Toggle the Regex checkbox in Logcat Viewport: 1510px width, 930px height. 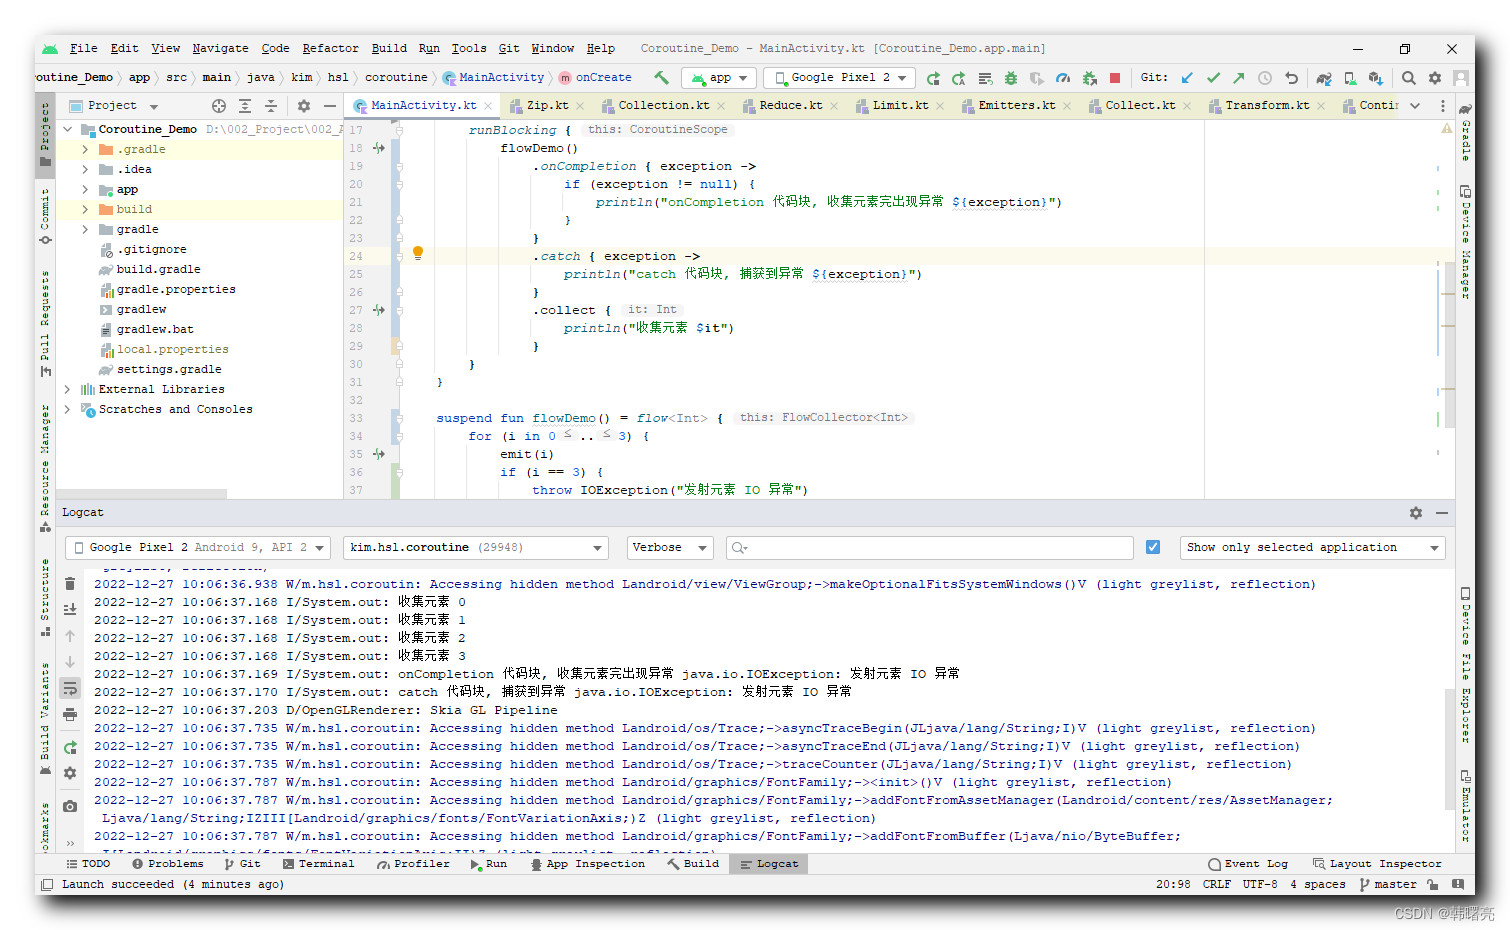click(1153, 547)
